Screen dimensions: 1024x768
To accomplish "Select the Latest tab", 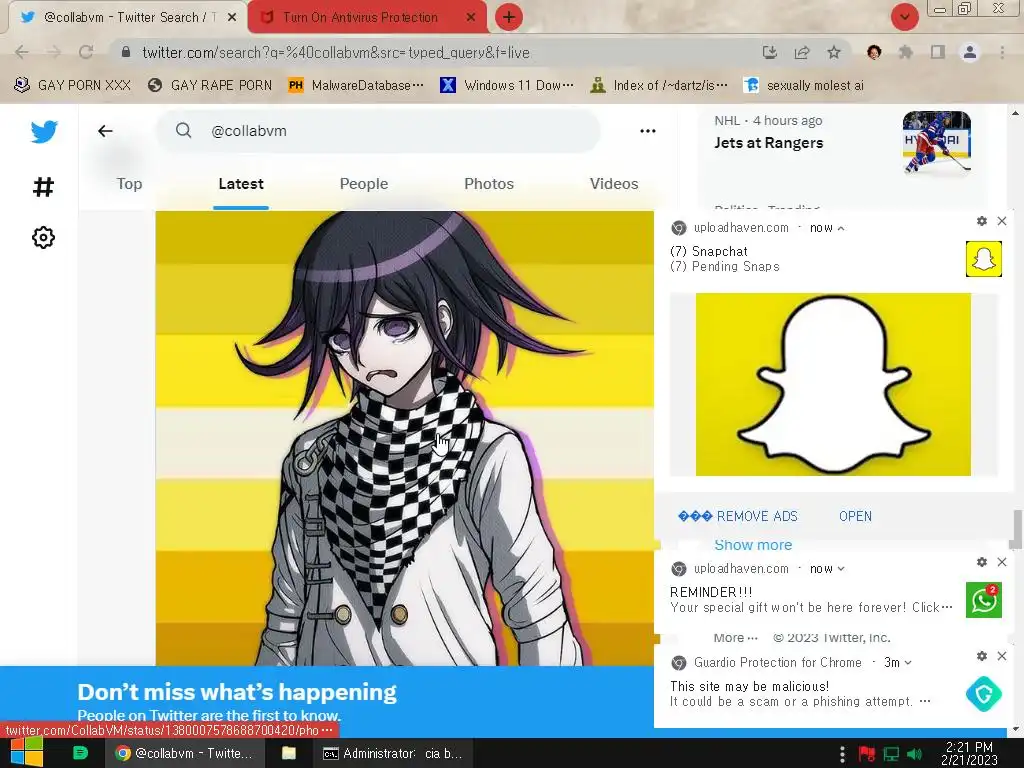I will click(241, 184).
